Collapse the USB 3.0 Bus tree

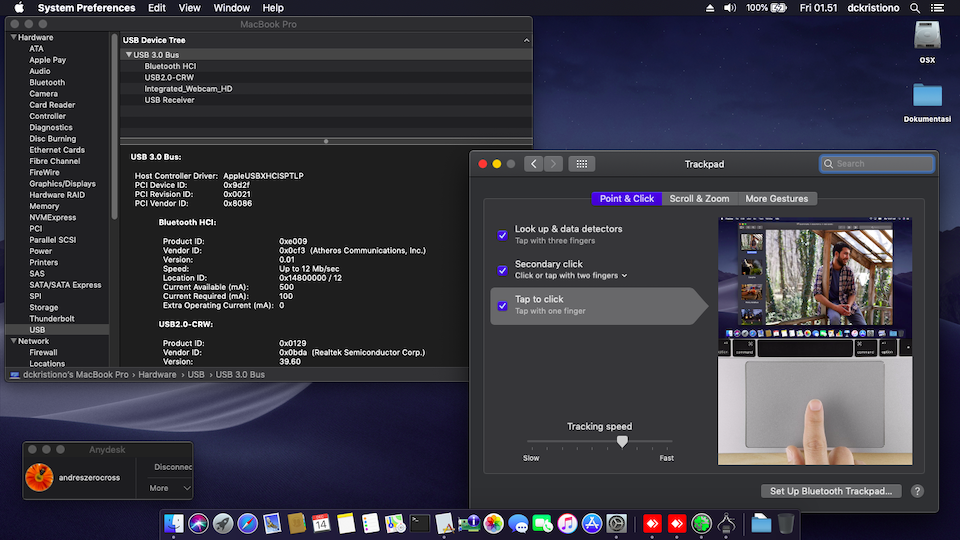(x=129, y=54)
